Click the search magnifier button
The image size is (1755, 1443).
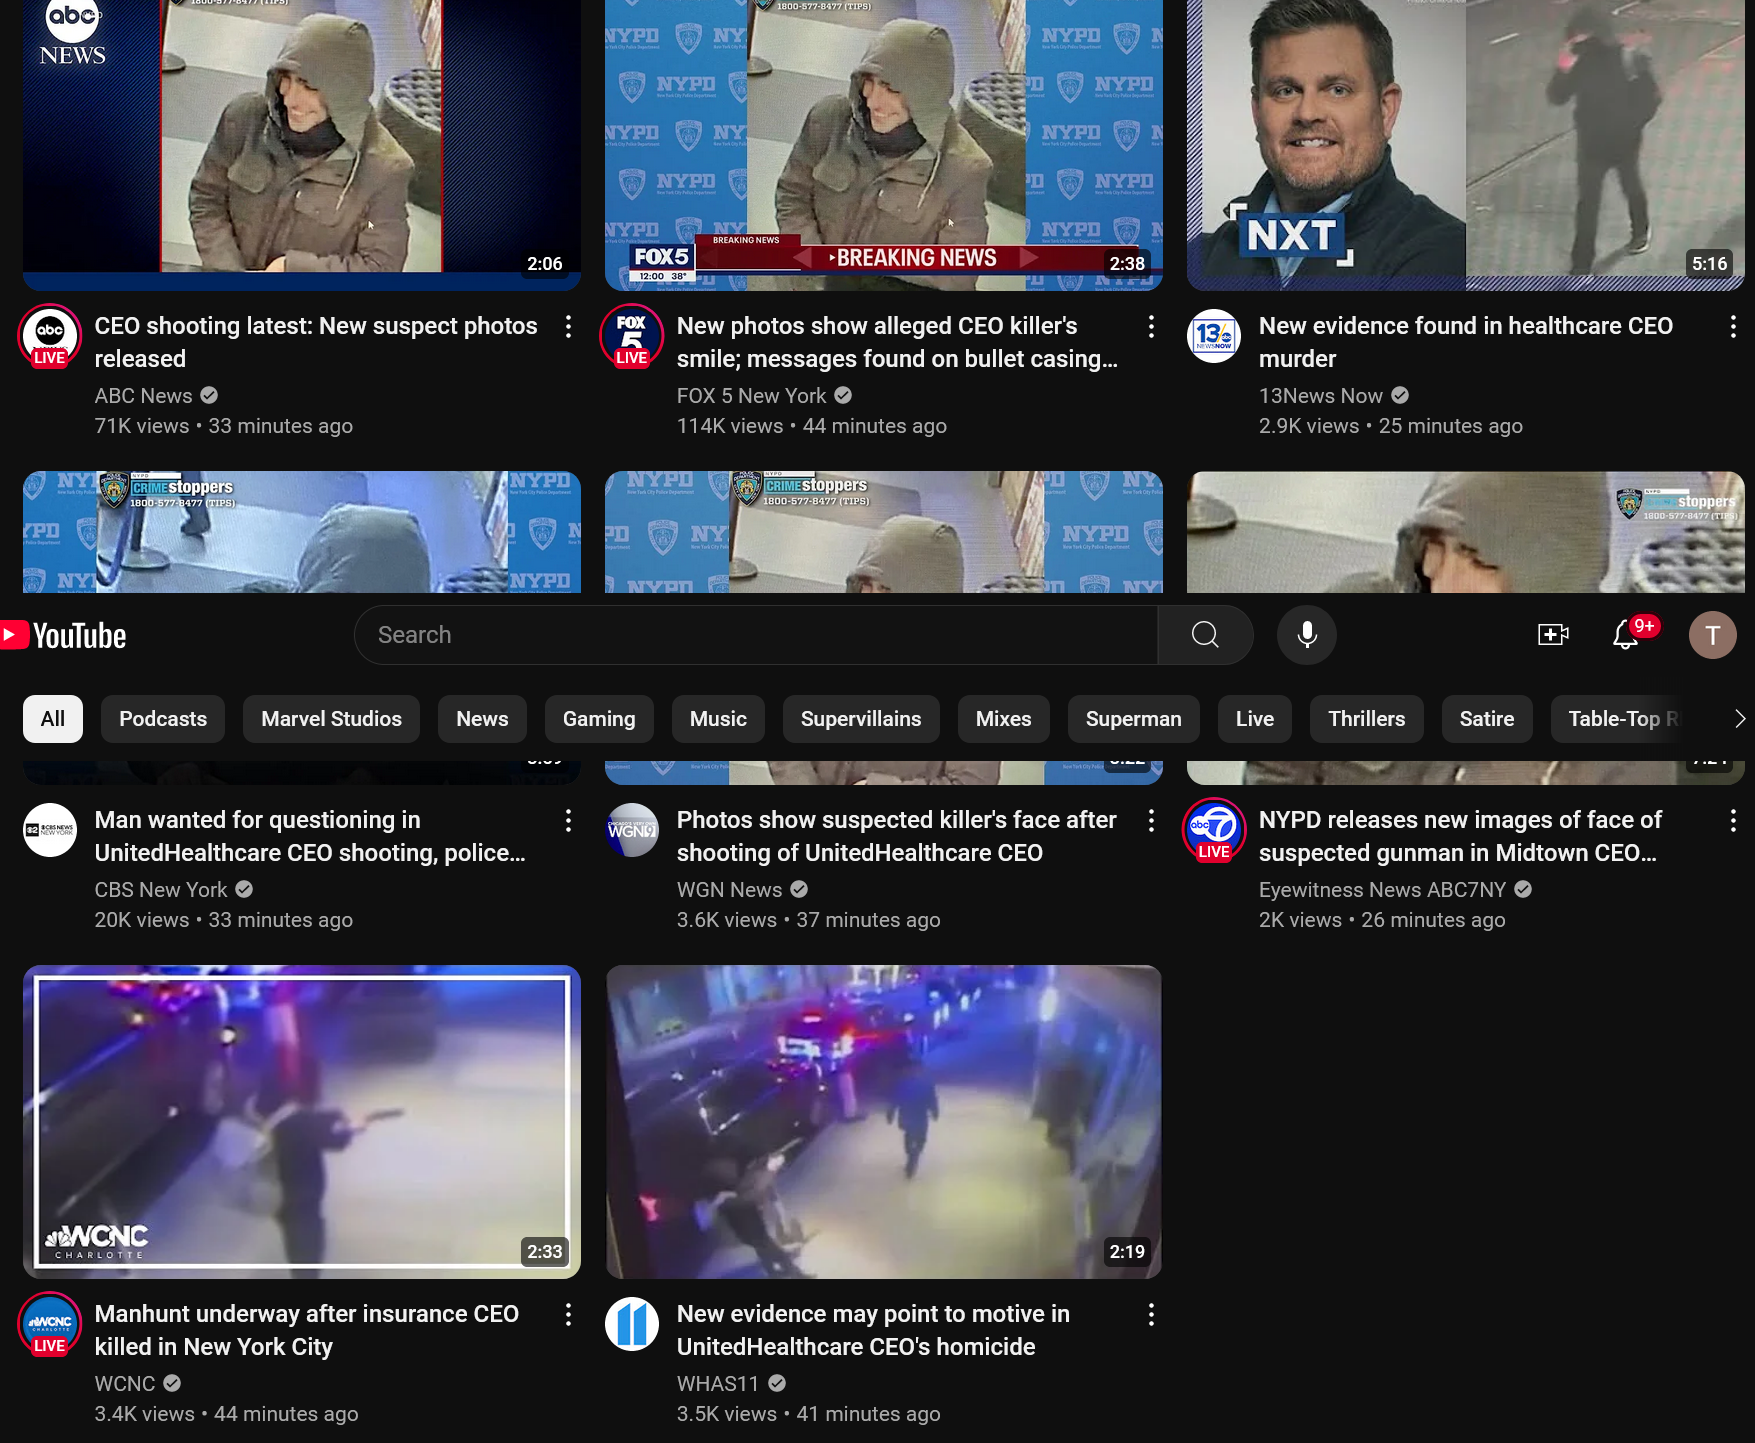coord(1205,635)
